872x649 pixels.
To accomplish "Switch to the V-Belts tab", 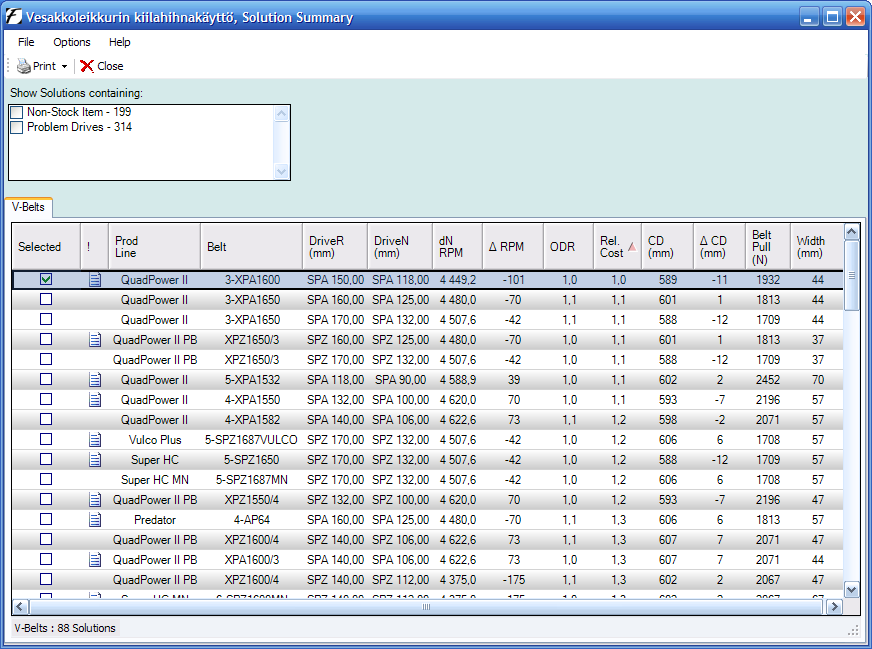I will tap(28, 207).
